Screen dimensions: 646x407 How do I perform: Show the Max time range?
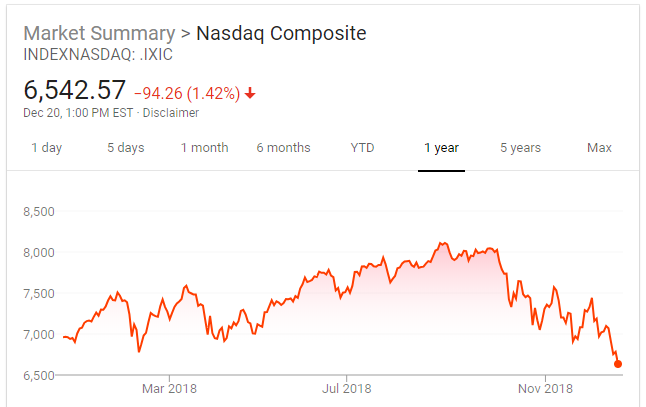click(x=599, y=148)
